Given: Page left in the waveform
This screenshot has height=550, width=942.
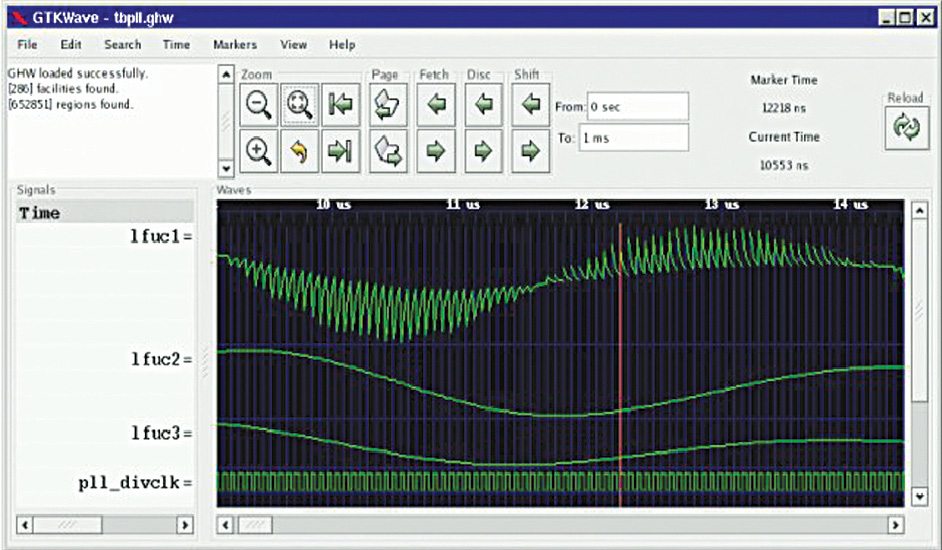Looking at the screenshot, I should 387,105.
